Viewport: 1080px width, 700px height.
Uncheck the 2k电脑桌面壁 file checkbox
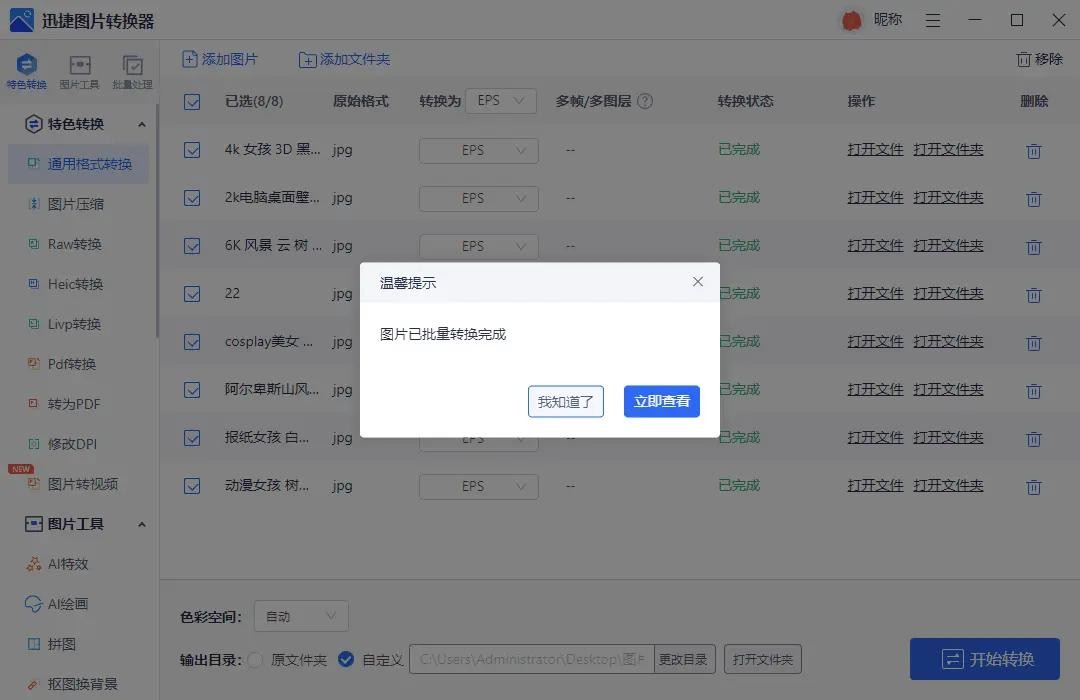(x=192, y=198)
